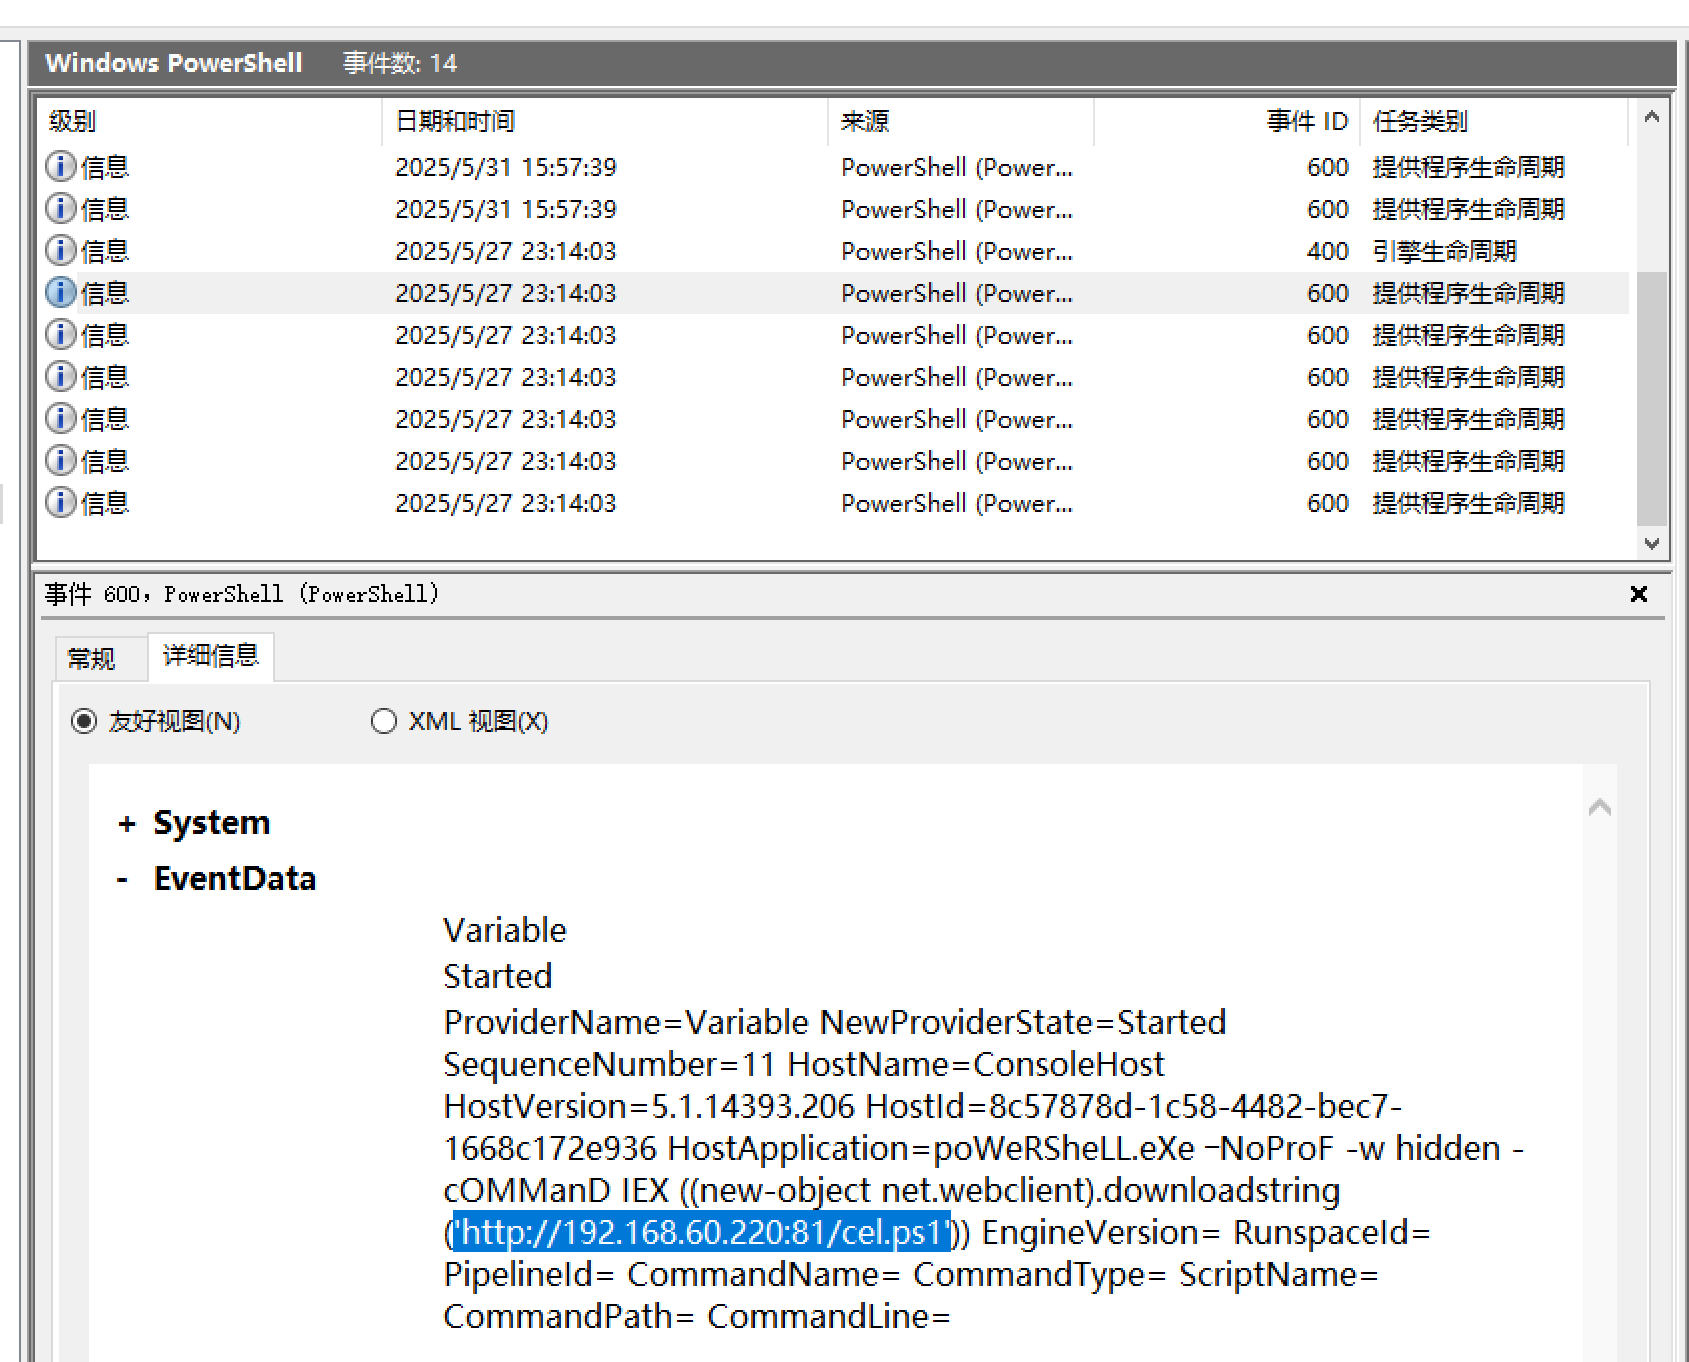Close the event 600 detail pane
The height and width of the screenshot is (1362, 1689).
point(1638,594)
